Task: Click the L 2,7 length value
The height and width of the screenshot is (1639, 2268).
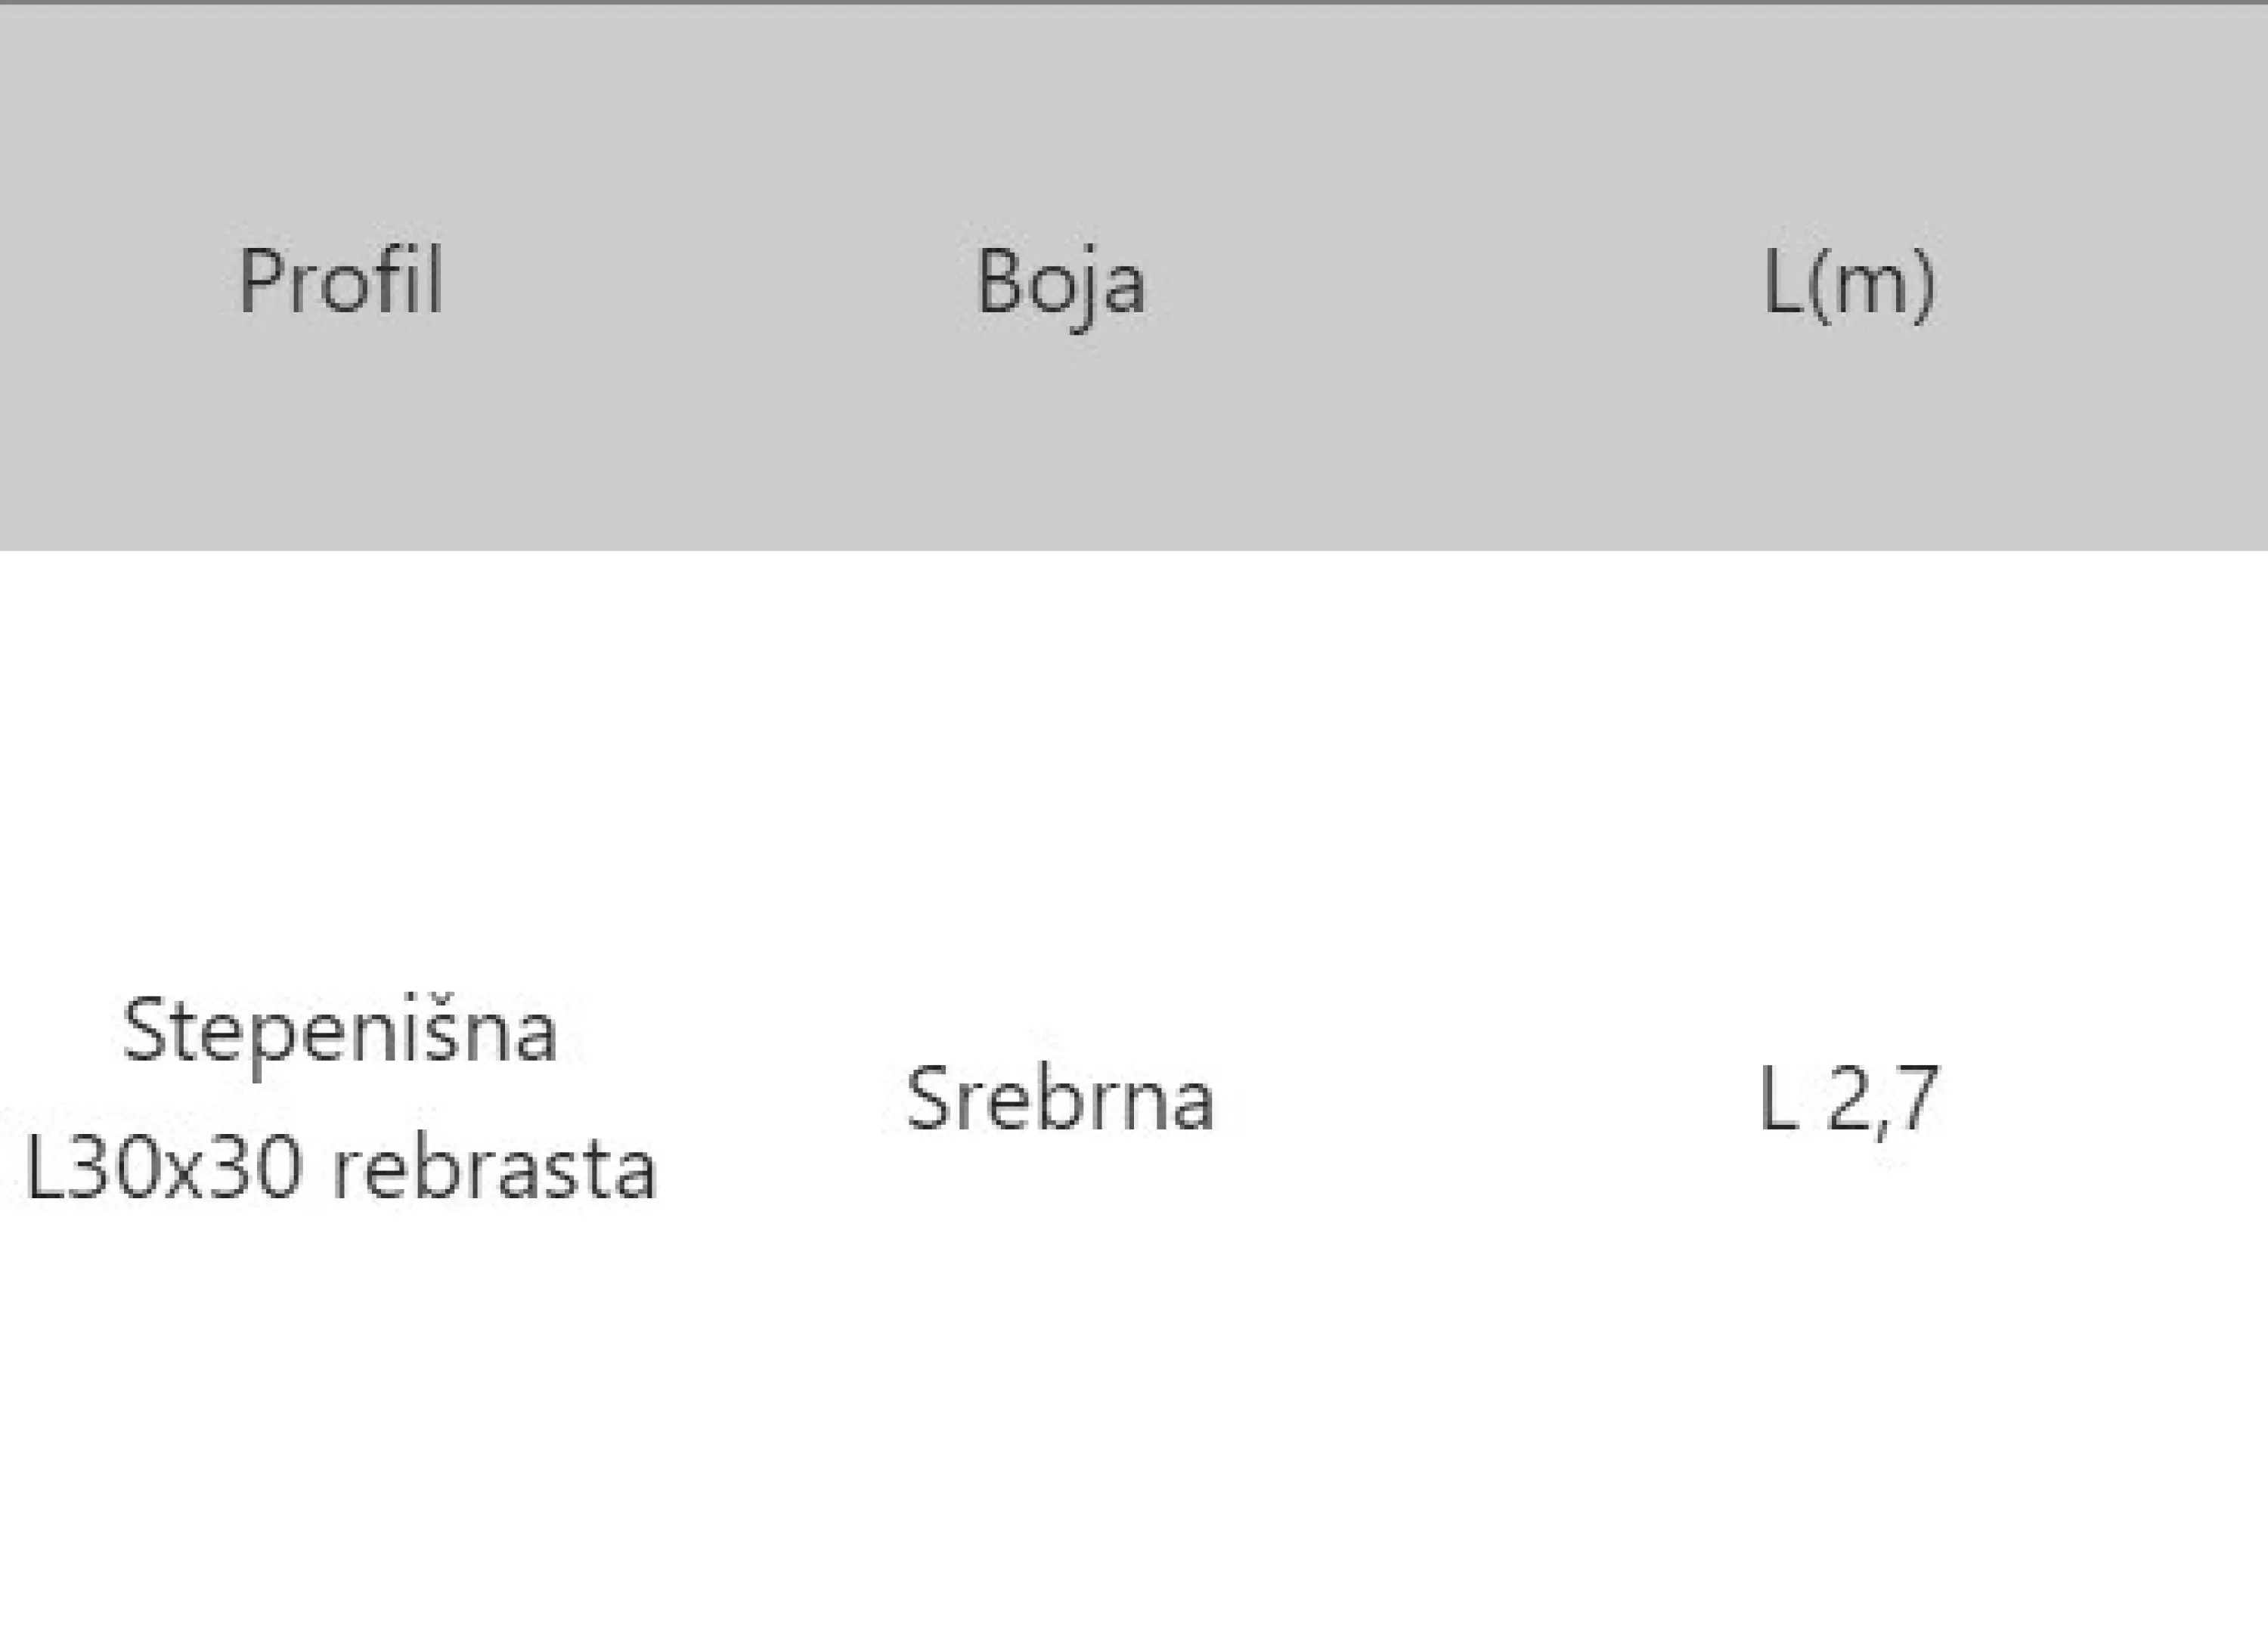Action: tap(1848, 1101)
